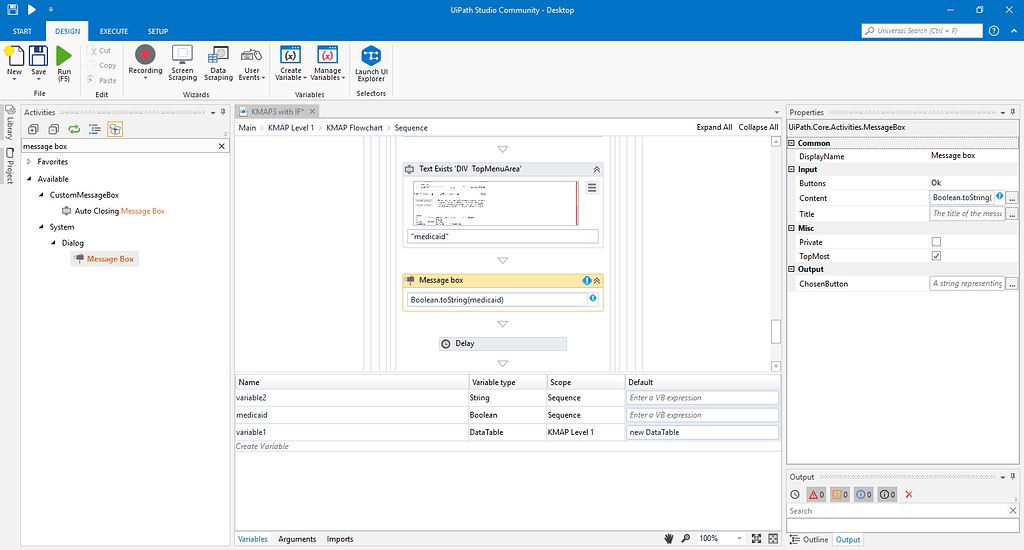The width and height of the screenshot is (1024, 550).
Task: Switch to the EXECUTE ribbon tab
Action: [114, 31]
